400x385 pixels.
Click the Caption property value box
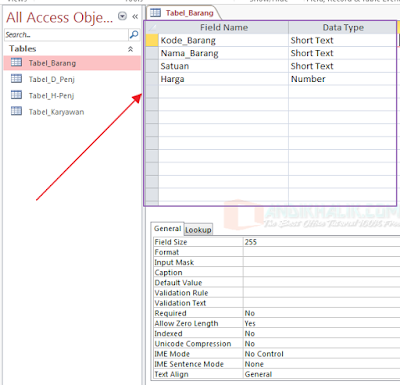[x=321, y=272]
